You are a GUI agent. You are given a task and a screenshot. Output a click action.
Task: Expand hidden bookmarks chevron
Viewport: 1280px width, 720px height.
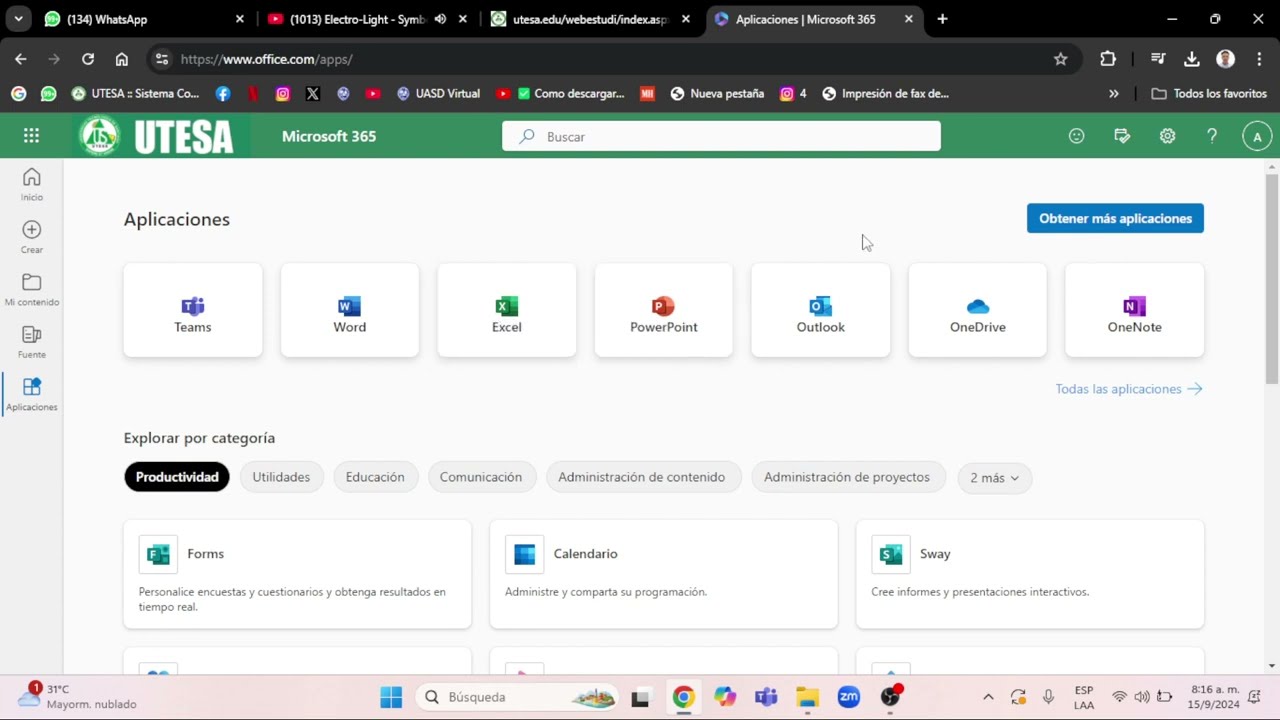[1114, 93]
